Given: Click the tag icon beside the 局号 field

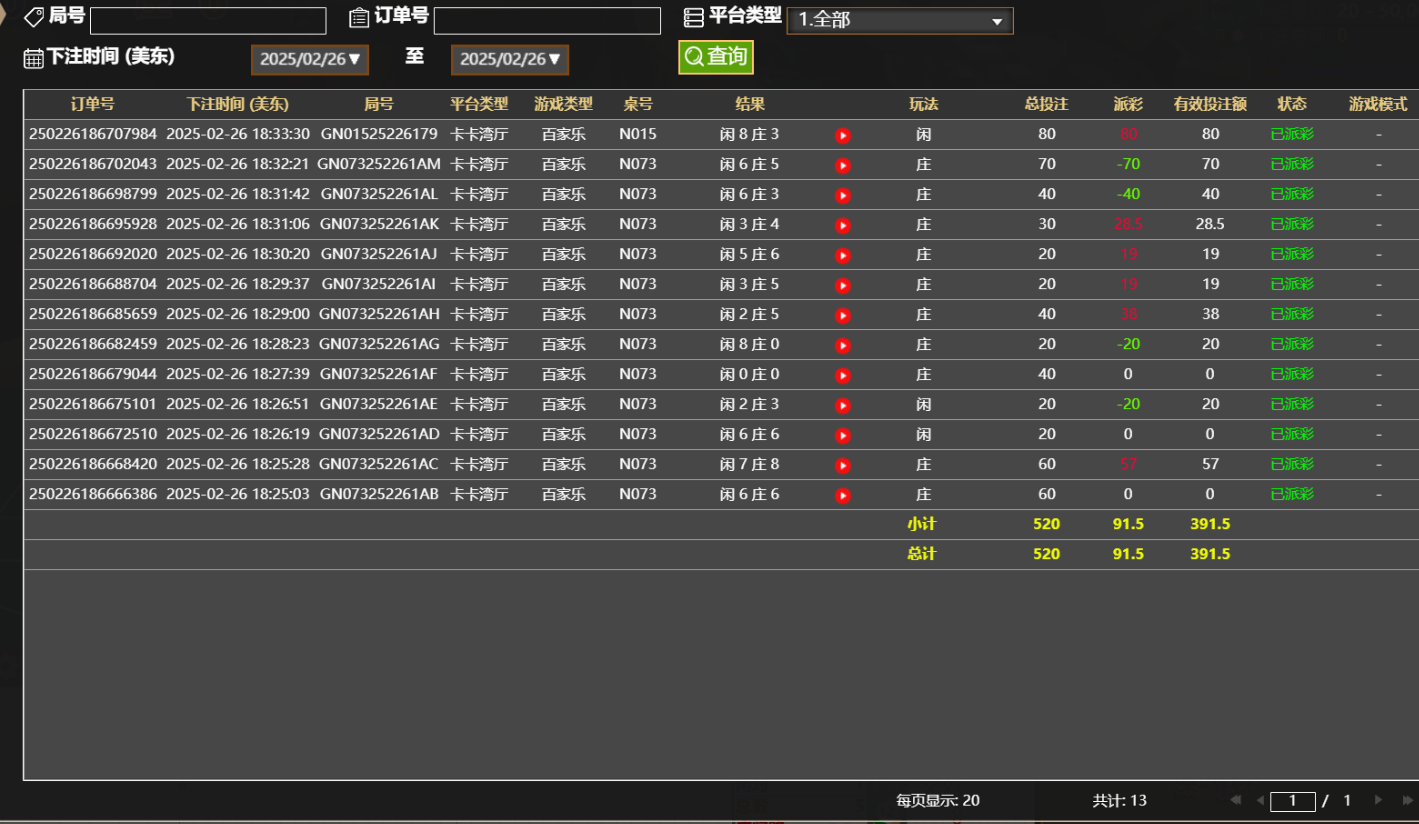Looking at the screenshot, I should [33, 16].
